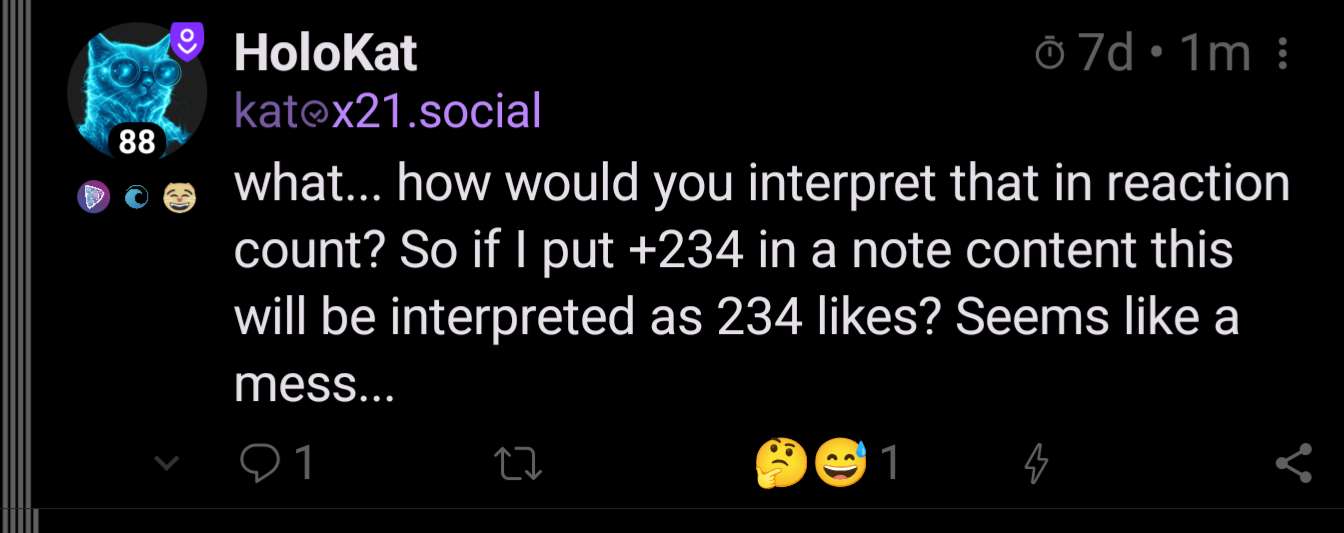1344x533 pixels.
Task: Click the blue wave badge under avatar
Action: (135, 199)
